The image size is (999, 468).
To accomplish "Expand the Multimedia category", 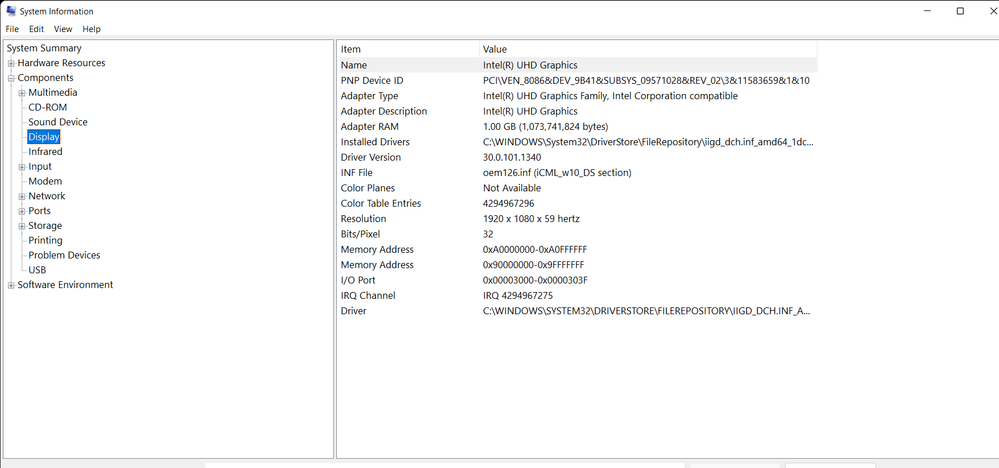I will (x=22, y=93).
